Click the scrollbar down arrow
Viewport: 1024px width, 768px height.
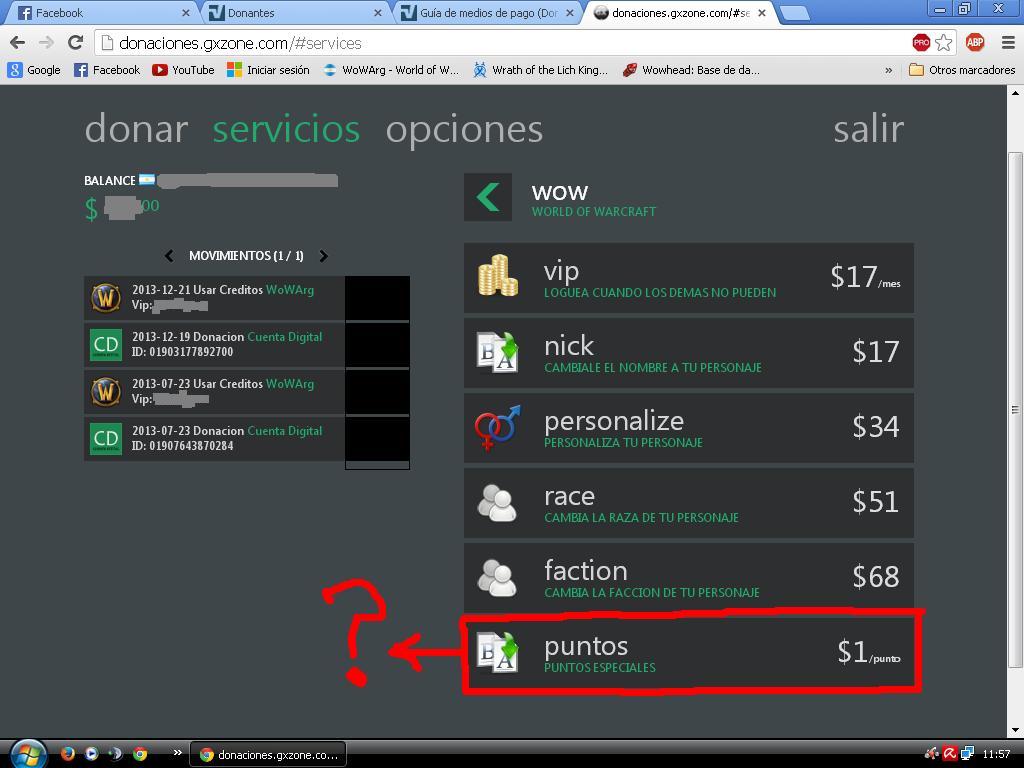pyautogui.click(x=1015, y=730)
